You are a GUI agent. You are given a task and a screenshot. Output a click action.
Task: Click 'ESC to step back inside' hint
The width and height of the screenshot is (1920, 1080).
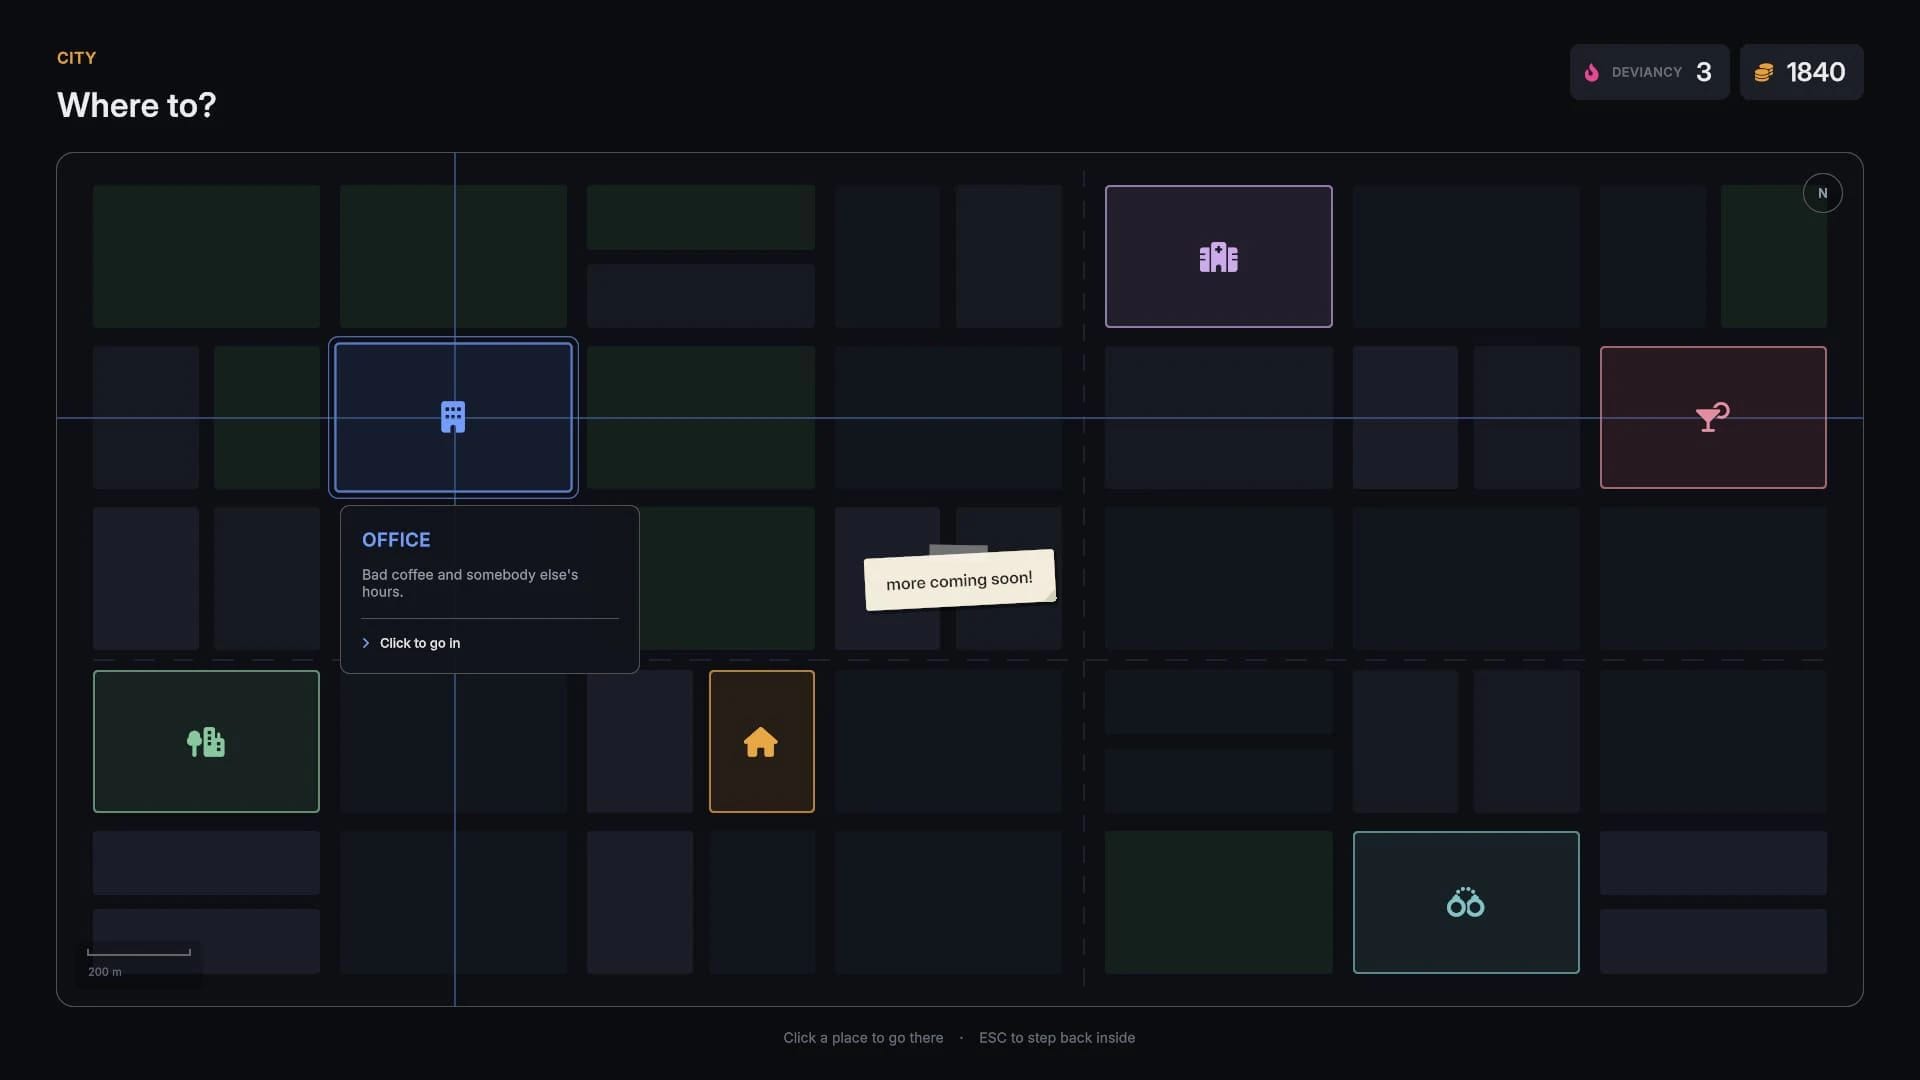(1057, 1038)
